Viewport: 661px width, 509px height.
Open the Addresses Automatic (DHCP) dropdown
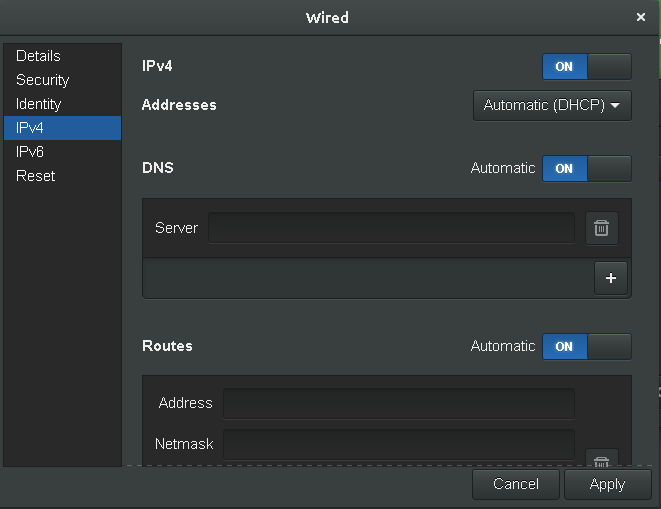pos(552,104)
